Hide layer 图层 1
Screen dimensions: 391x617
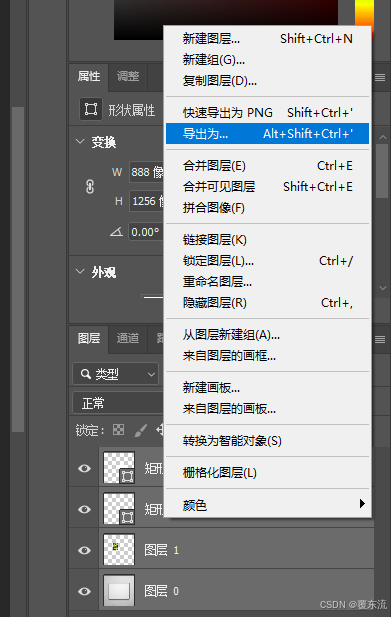pyautogui.click(x=84, y=550)
